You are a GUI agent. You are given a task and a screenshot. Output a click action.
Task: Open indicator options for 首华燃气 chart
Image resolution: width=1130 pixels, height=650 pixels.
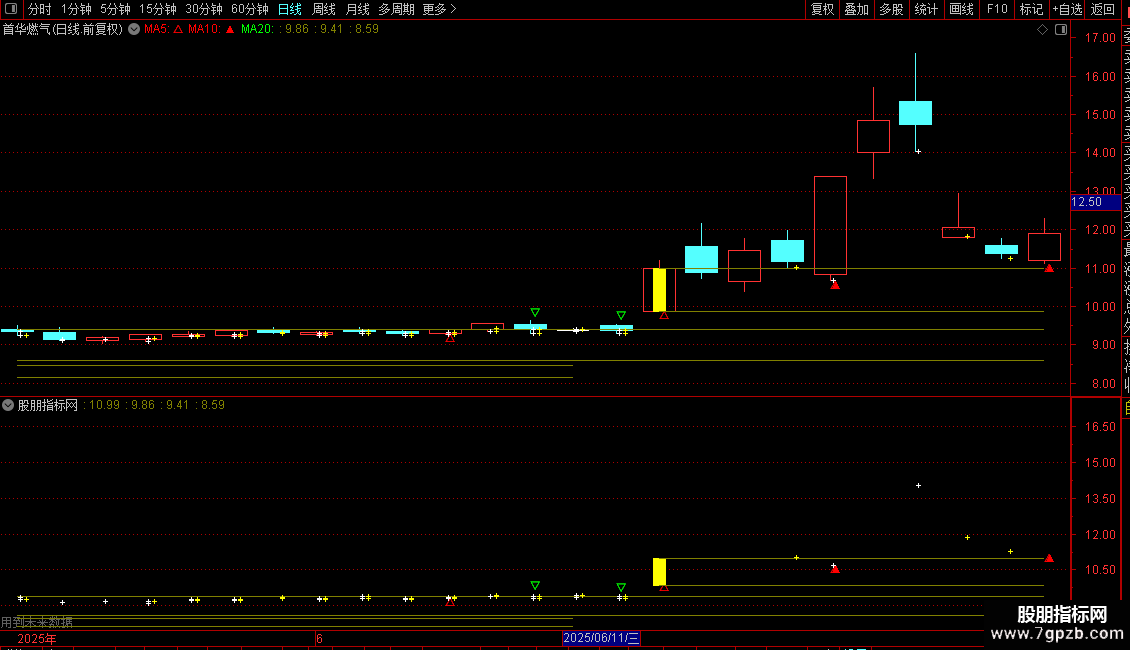[x=134, y=29]
